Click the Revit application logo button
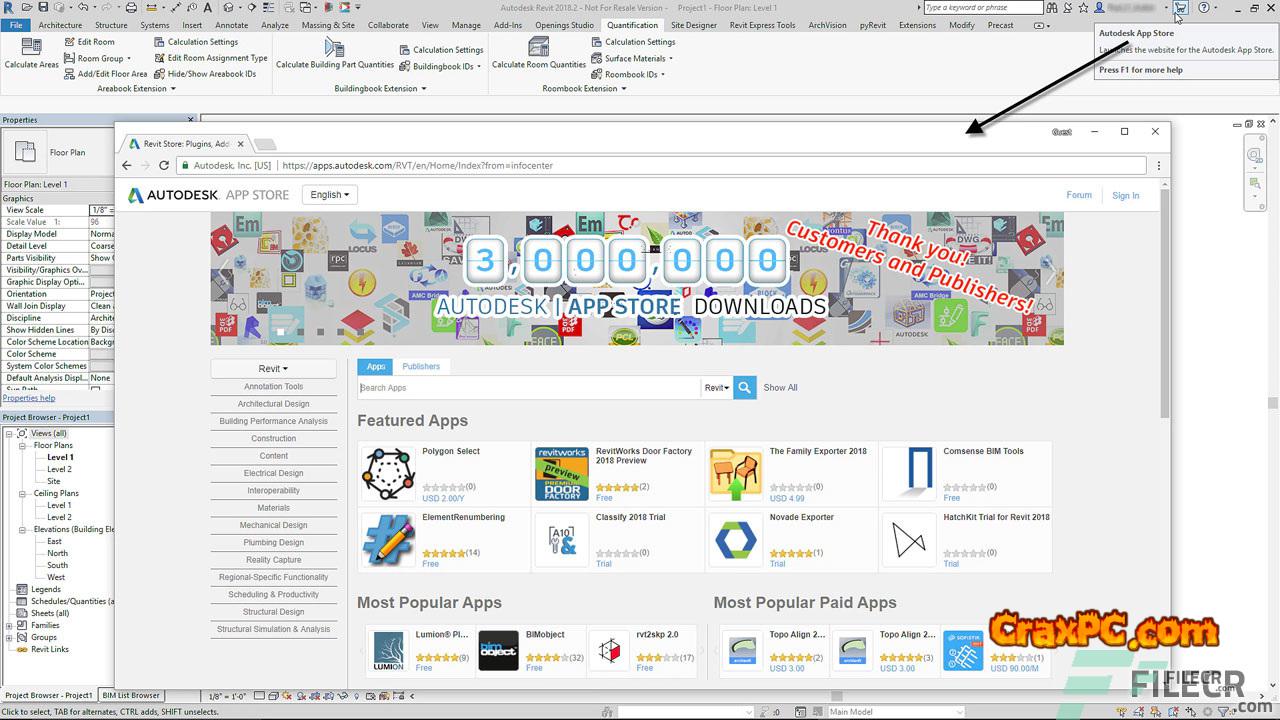This screenshot has width=1280, height=720. point(9,8)
